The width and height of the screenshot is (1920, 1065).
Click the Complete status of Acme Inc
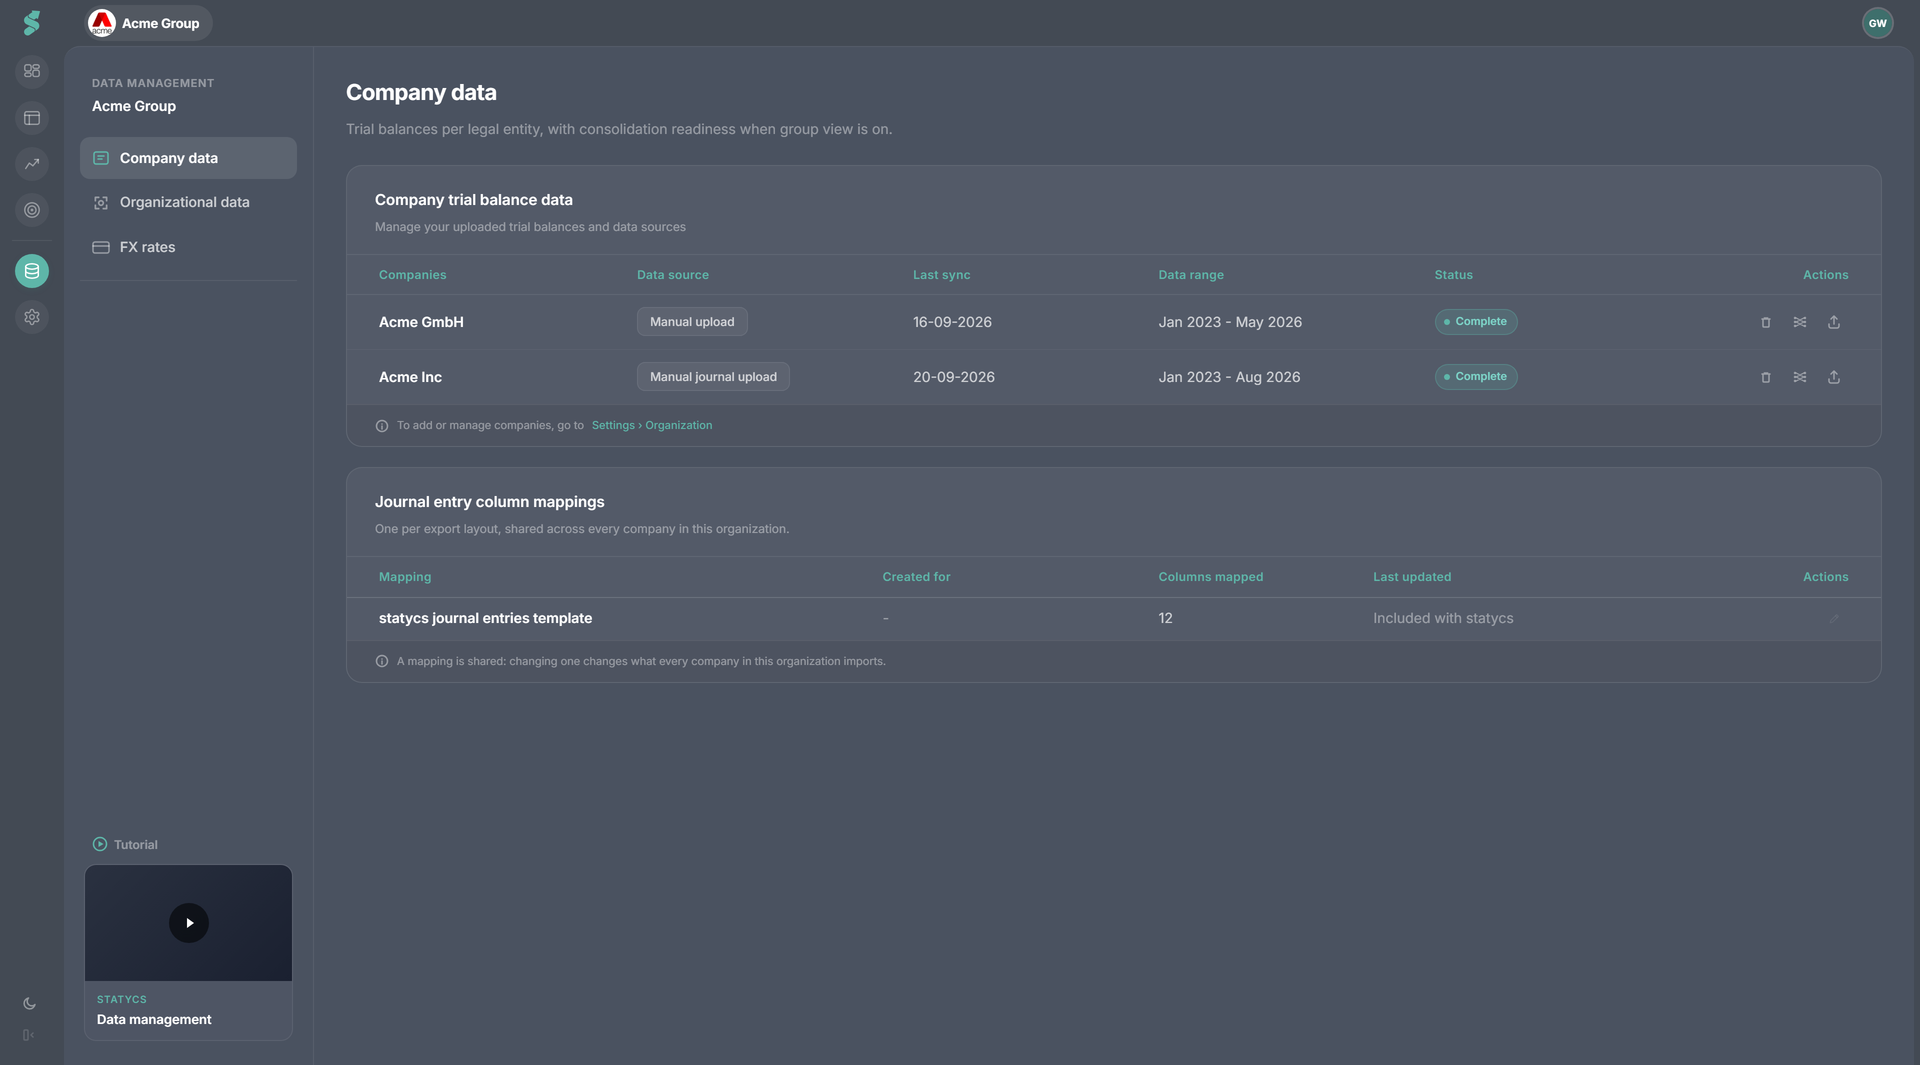pos(1476,377)
